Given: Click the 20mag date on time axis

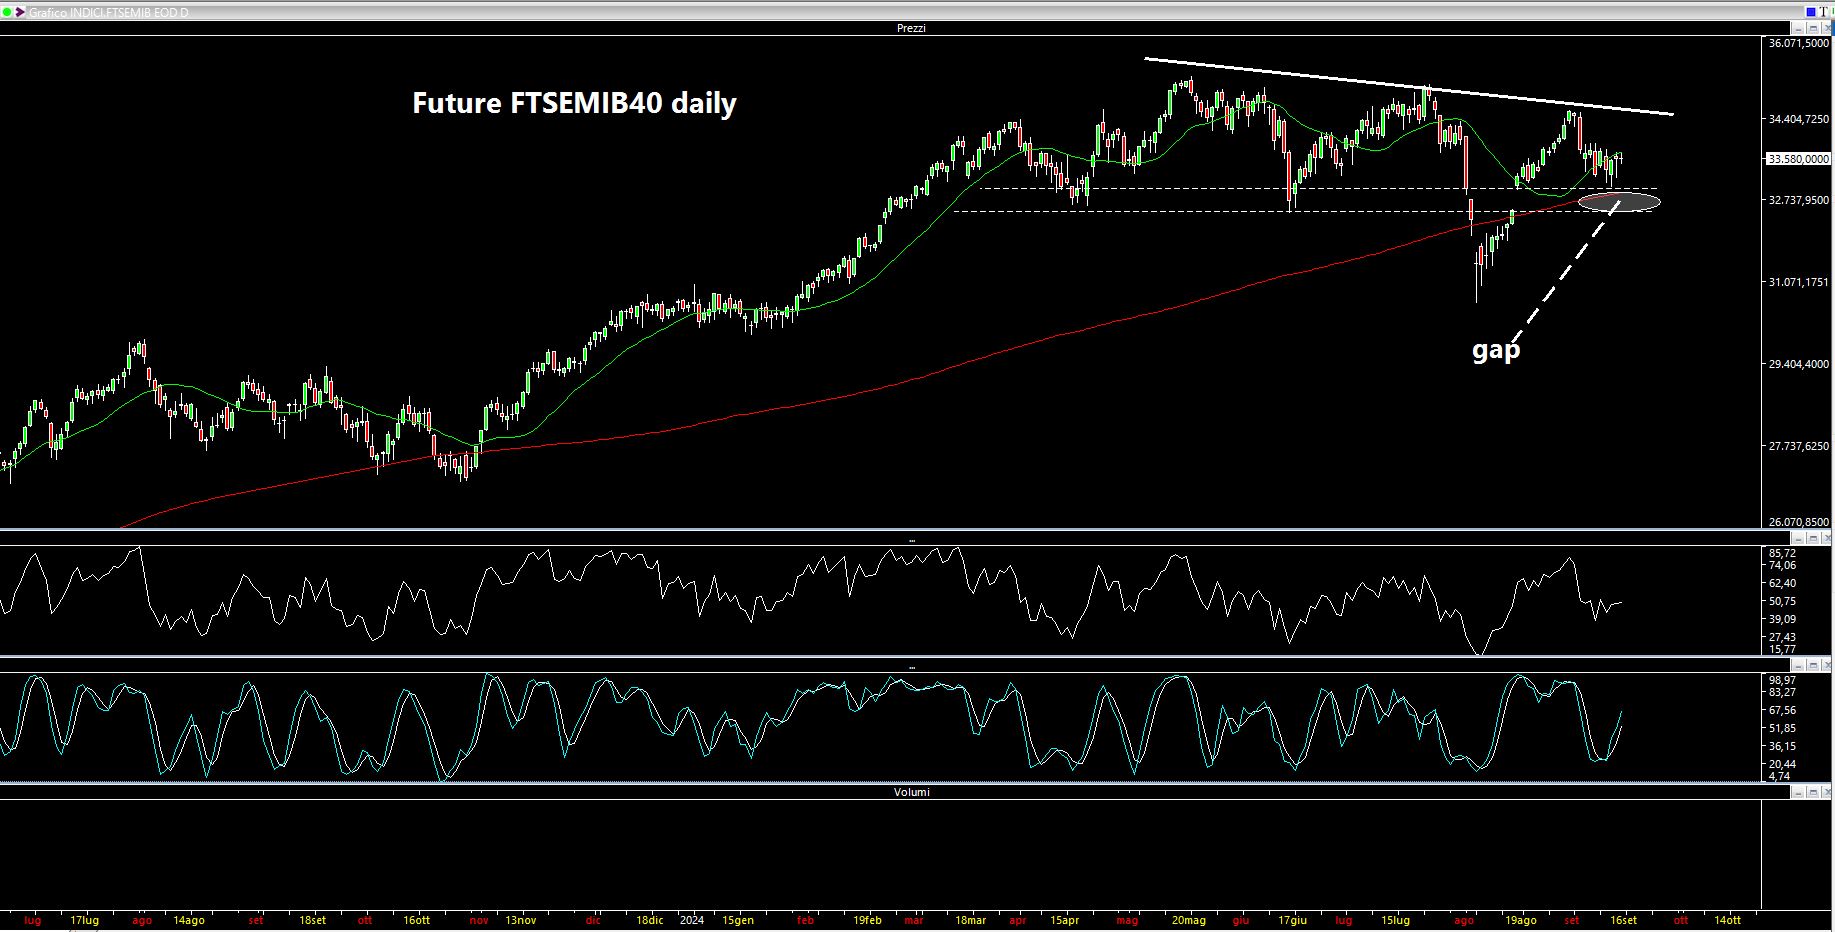Looking at the screenshot, I should tap(1189, 920).
